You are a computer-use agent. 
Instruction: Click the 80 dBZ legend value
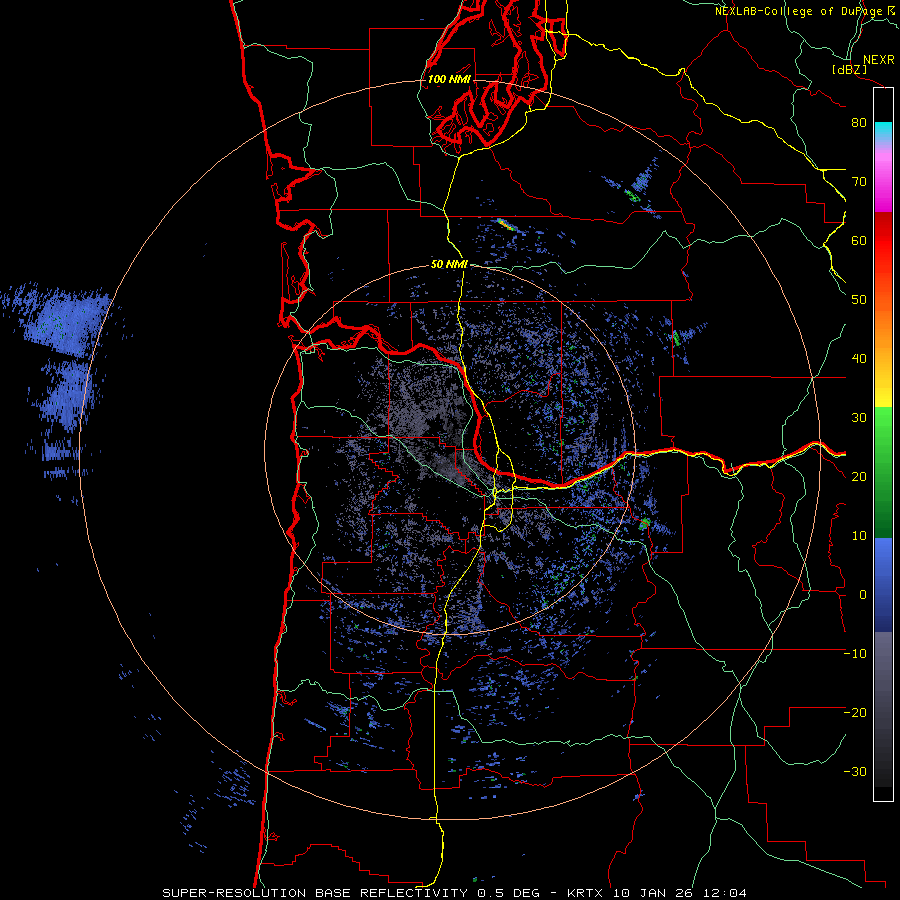(x=859, y=123)
